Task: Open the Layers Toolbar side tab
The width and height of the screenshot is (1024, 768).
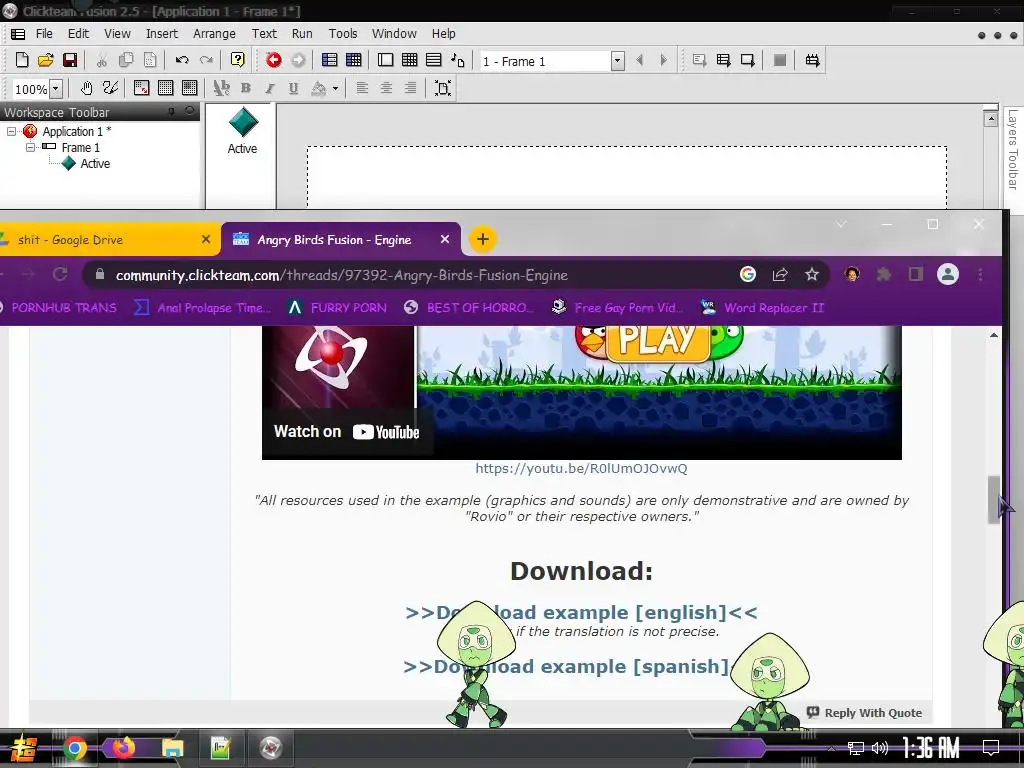Action: tap(1013, 150)
